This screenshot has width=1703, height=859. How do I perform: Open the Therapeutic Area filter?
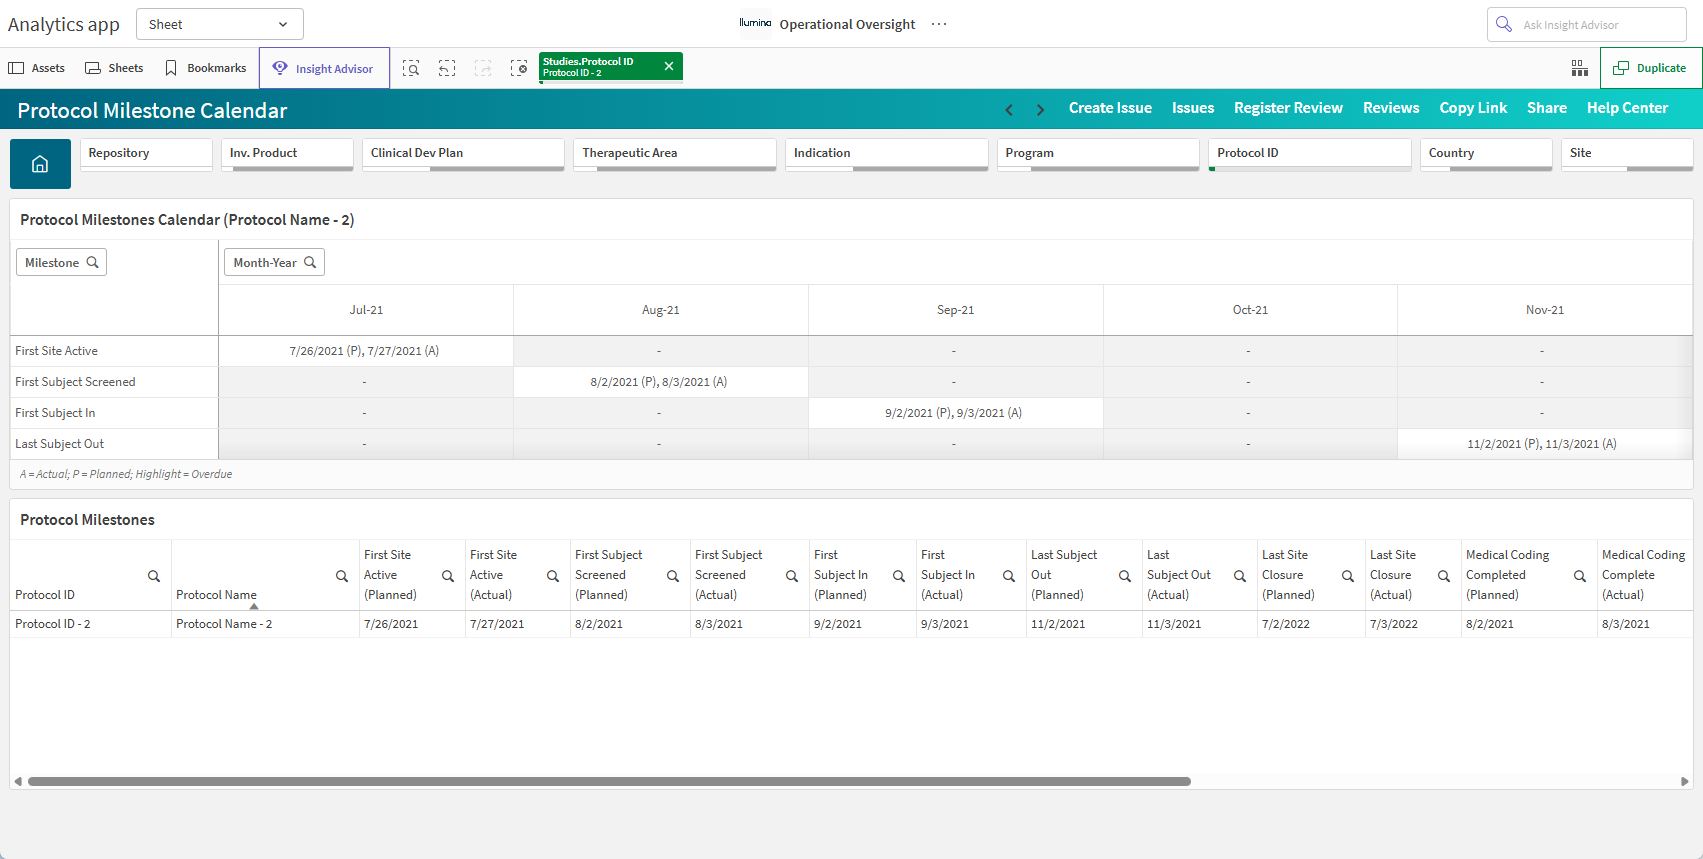click(675, 154)
